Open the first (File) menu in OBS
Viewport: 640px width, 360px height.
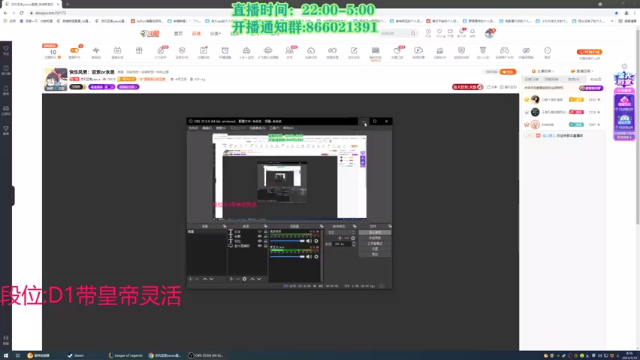pyautogui.click(x=193, y=128)
